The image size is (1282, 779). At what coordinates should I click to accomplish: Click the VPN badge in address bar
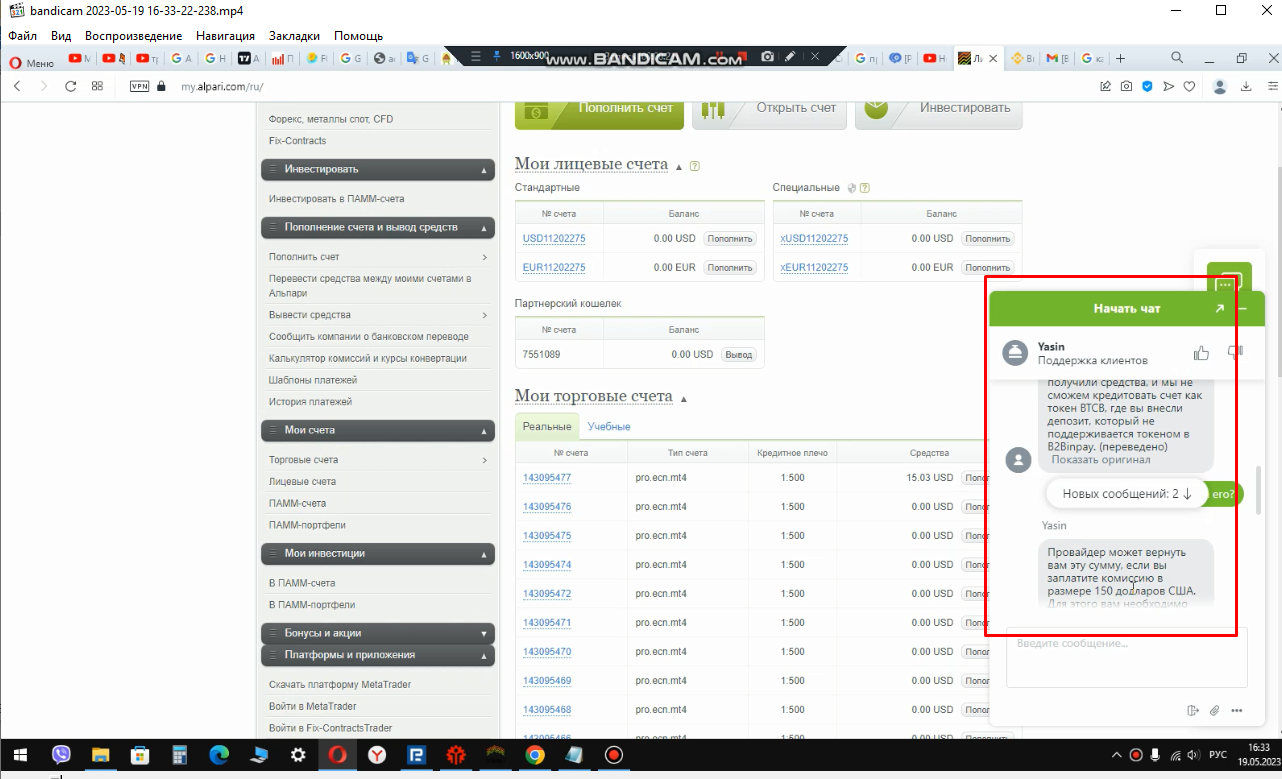pyautogui.click(x=139, y=86)
